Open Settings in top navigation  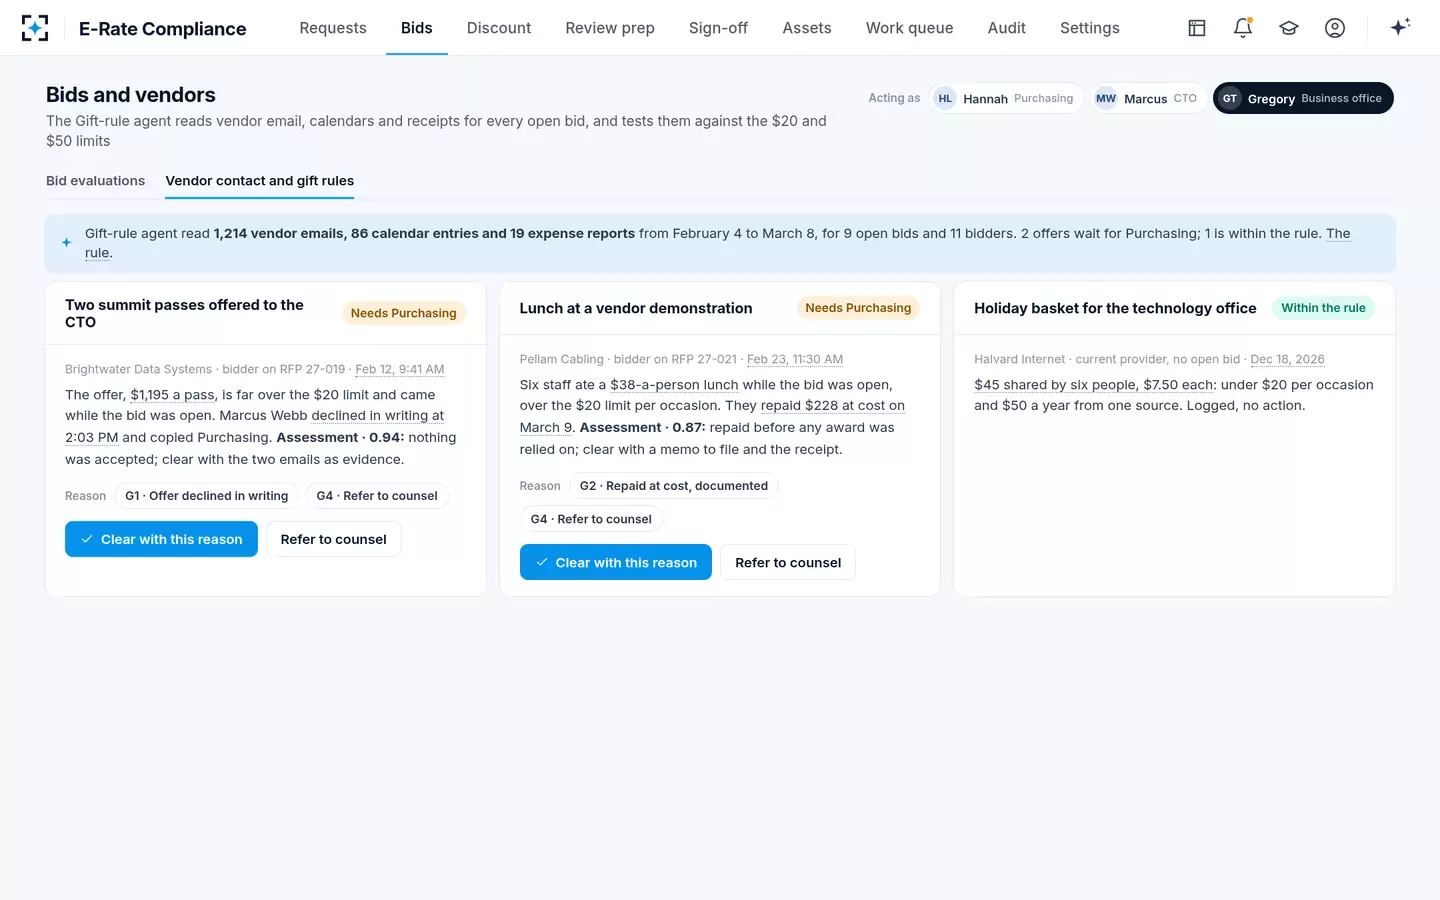[x=1090, y=28]
